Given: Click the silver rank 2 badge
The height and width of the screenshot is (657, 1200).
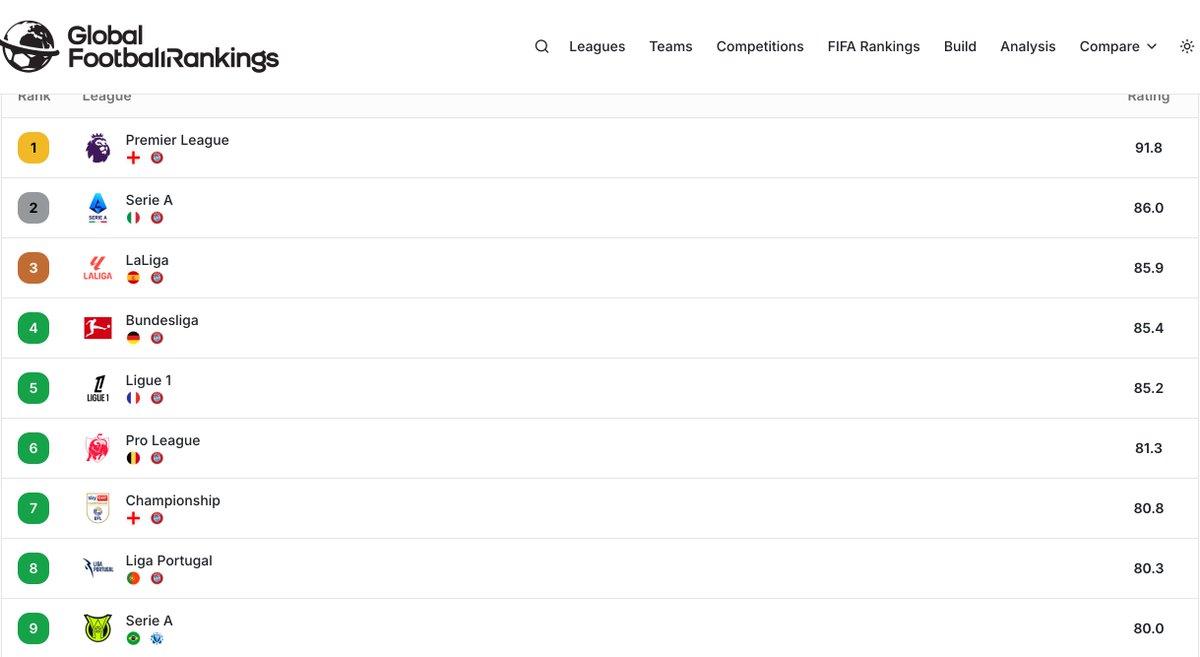Looking at the screenshot, I should click(33, 208).
